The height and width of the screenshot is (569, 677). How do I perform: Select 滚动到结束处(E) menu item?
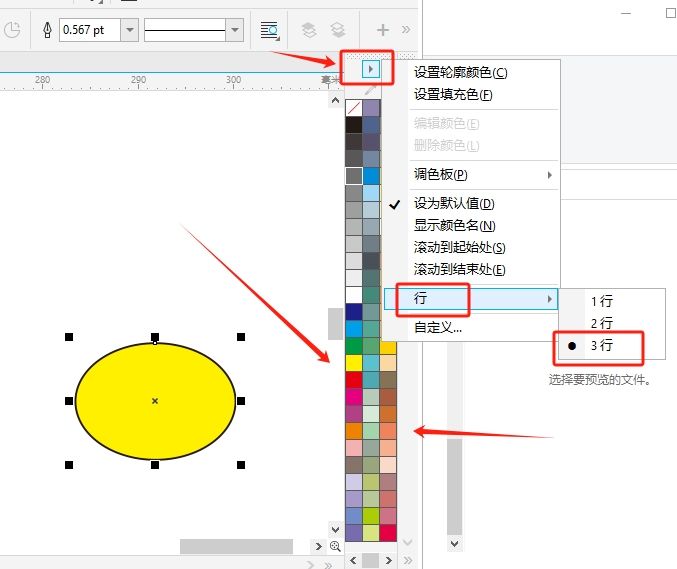[459, 269]
